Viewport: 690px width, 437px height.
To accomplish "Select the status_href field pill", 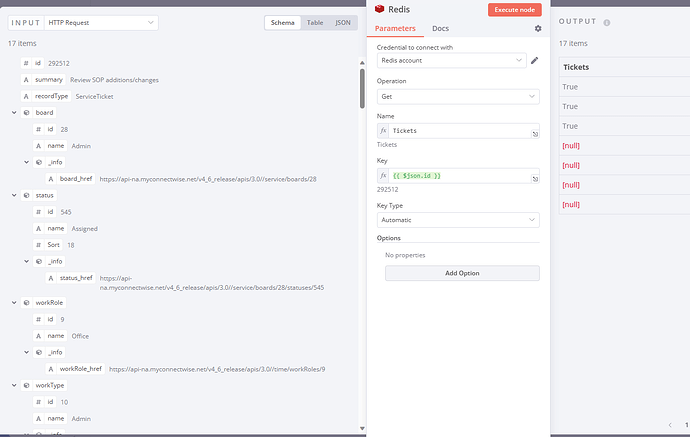I will [71, 278].
